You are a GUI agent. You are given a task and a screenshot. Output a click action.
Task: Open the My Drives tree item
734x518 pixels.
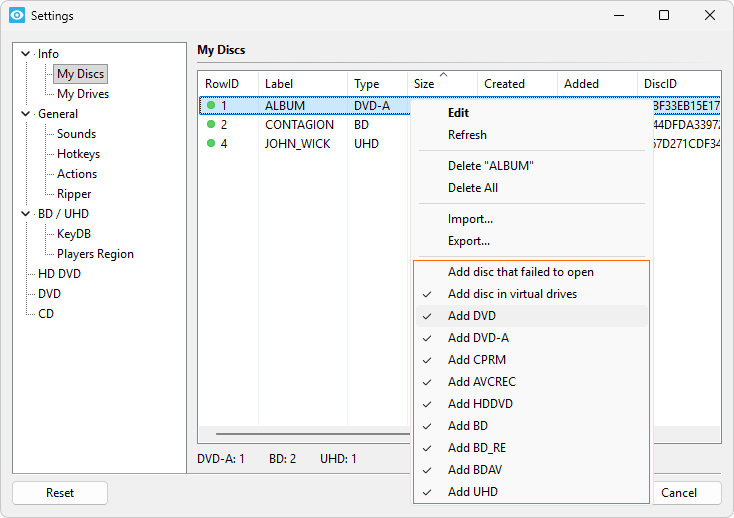pos(83,94)
